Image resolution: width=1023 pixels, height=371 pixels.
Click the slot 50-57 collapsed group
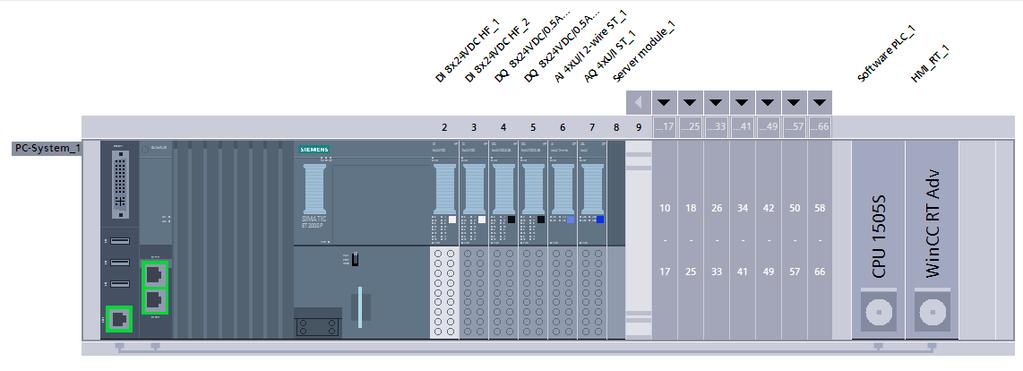click(x=794, y=239)
